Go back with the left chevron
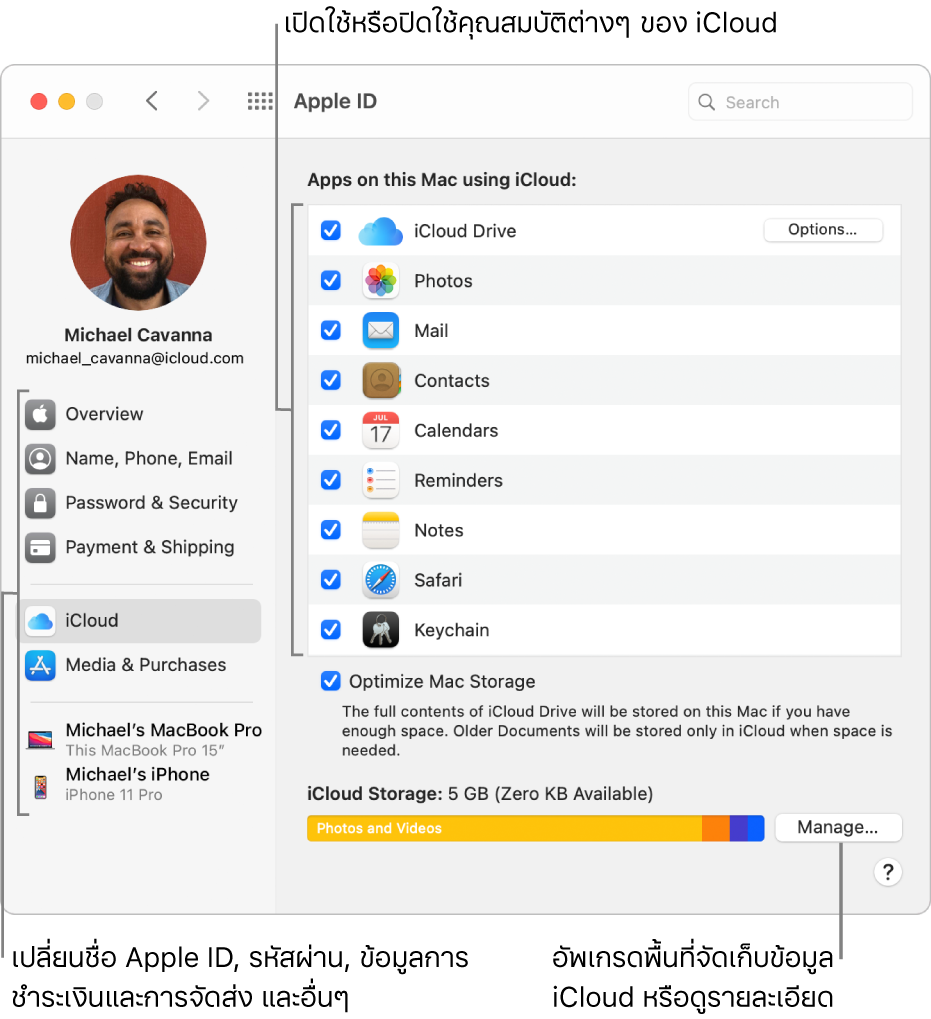This screenshot has width=931, height=1019. (x=152, y=101)
